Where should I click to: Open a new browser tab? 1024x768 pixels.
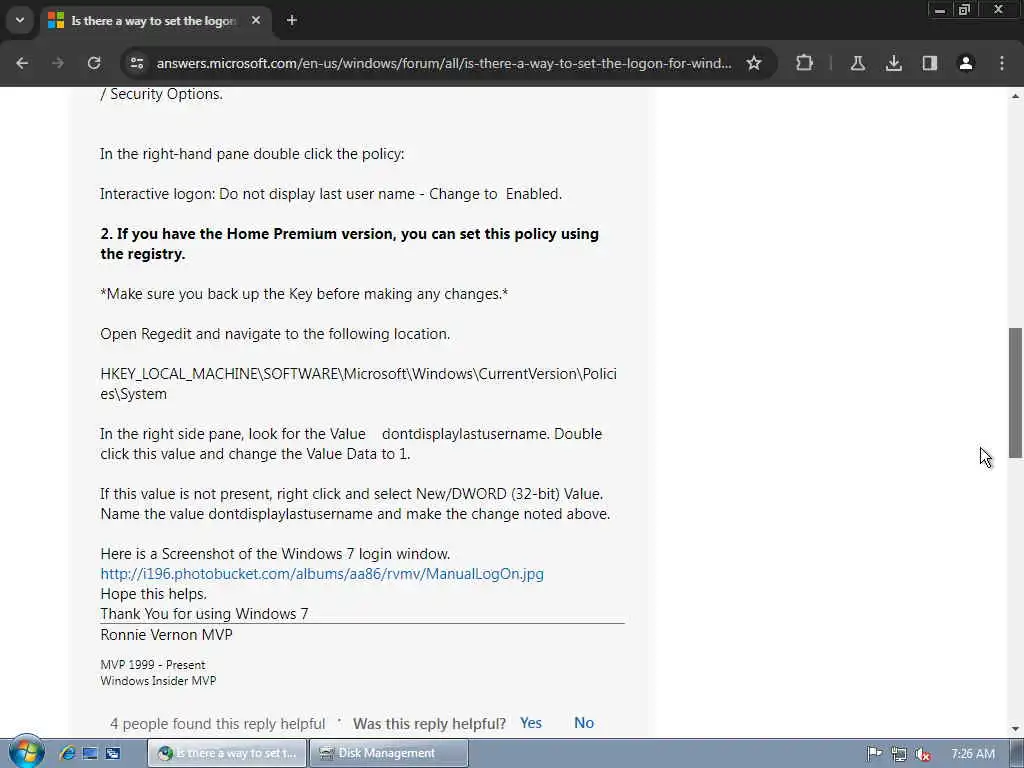[292, 20]
